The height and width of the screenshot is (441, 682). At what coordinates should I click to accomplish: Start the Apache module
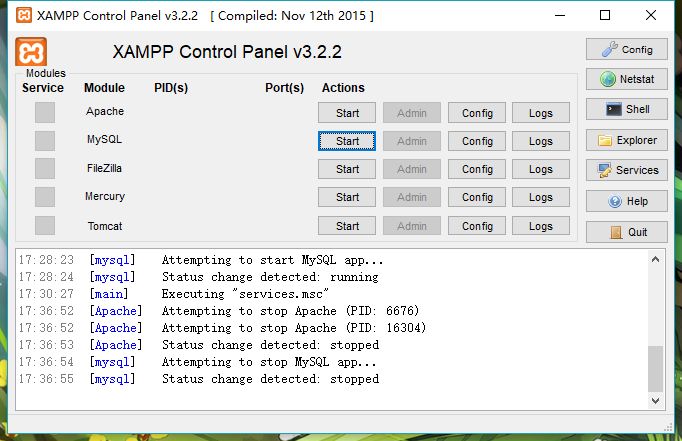pyautogui.click(x=347, y=113)
